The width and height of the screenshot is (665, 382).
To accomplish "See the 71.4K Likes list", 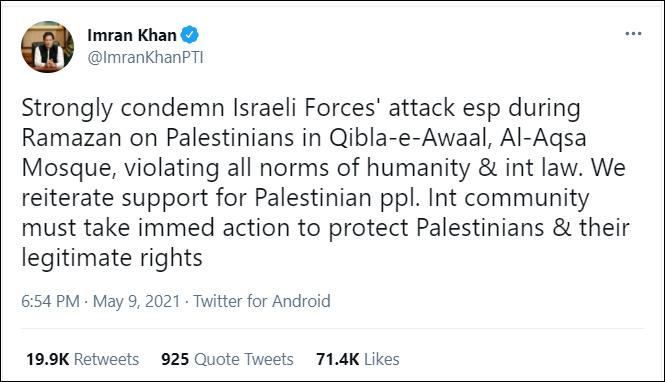I will (358, 359).
